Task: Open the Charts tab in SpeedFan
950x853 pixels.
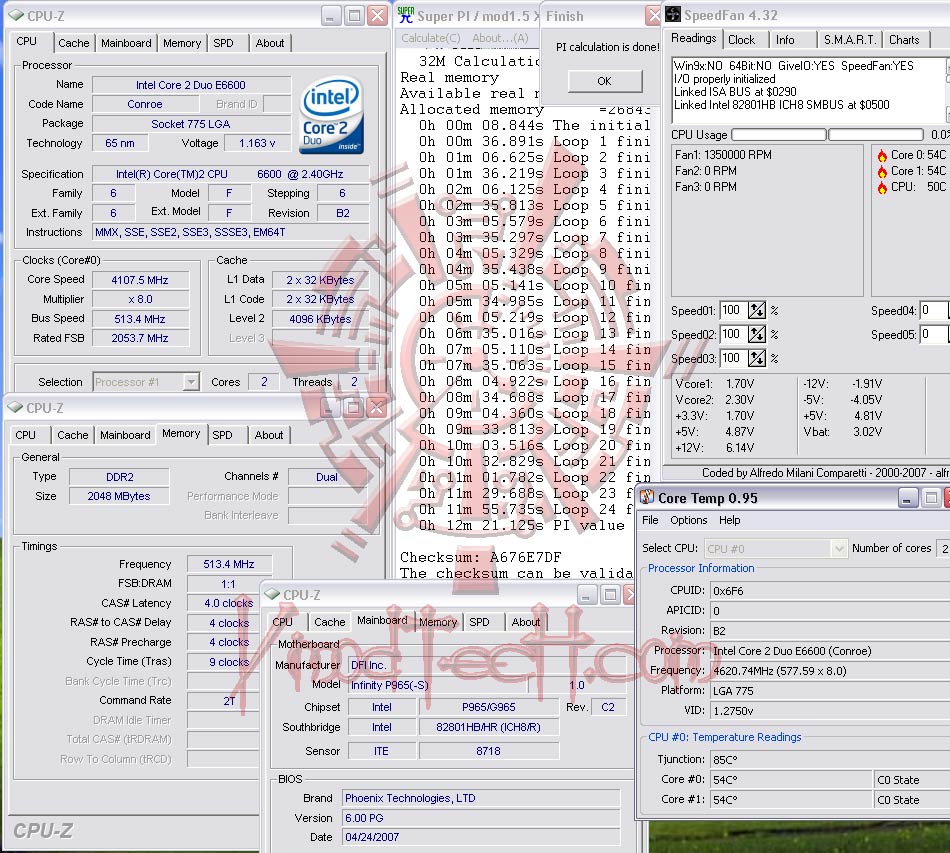Action: click(x=904, y=40)
